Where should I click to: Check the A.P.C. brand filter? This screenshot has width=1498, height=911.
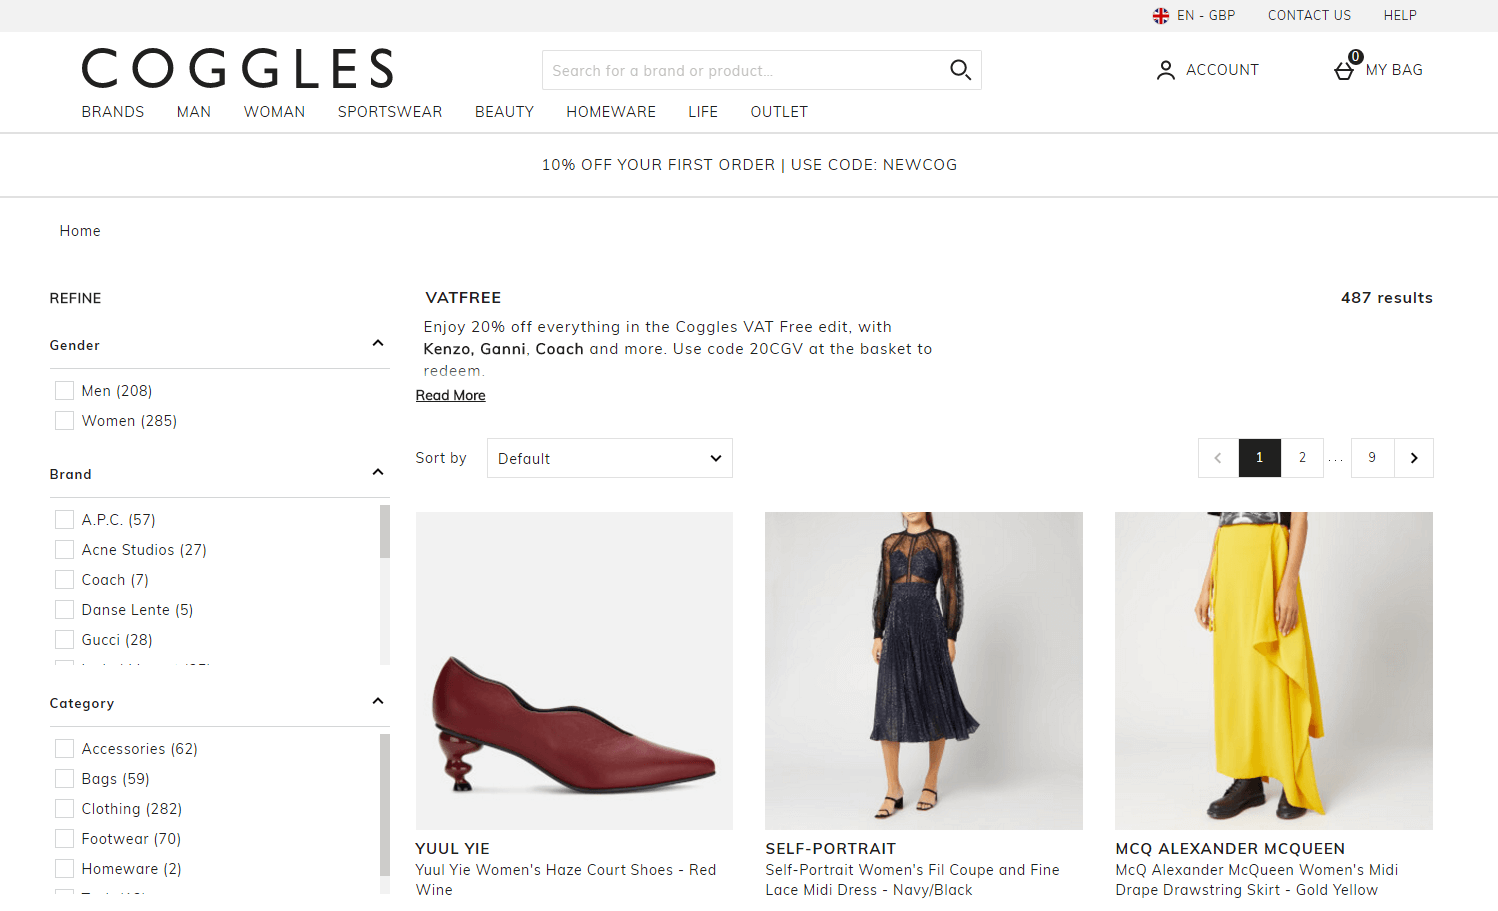(65, 520)
